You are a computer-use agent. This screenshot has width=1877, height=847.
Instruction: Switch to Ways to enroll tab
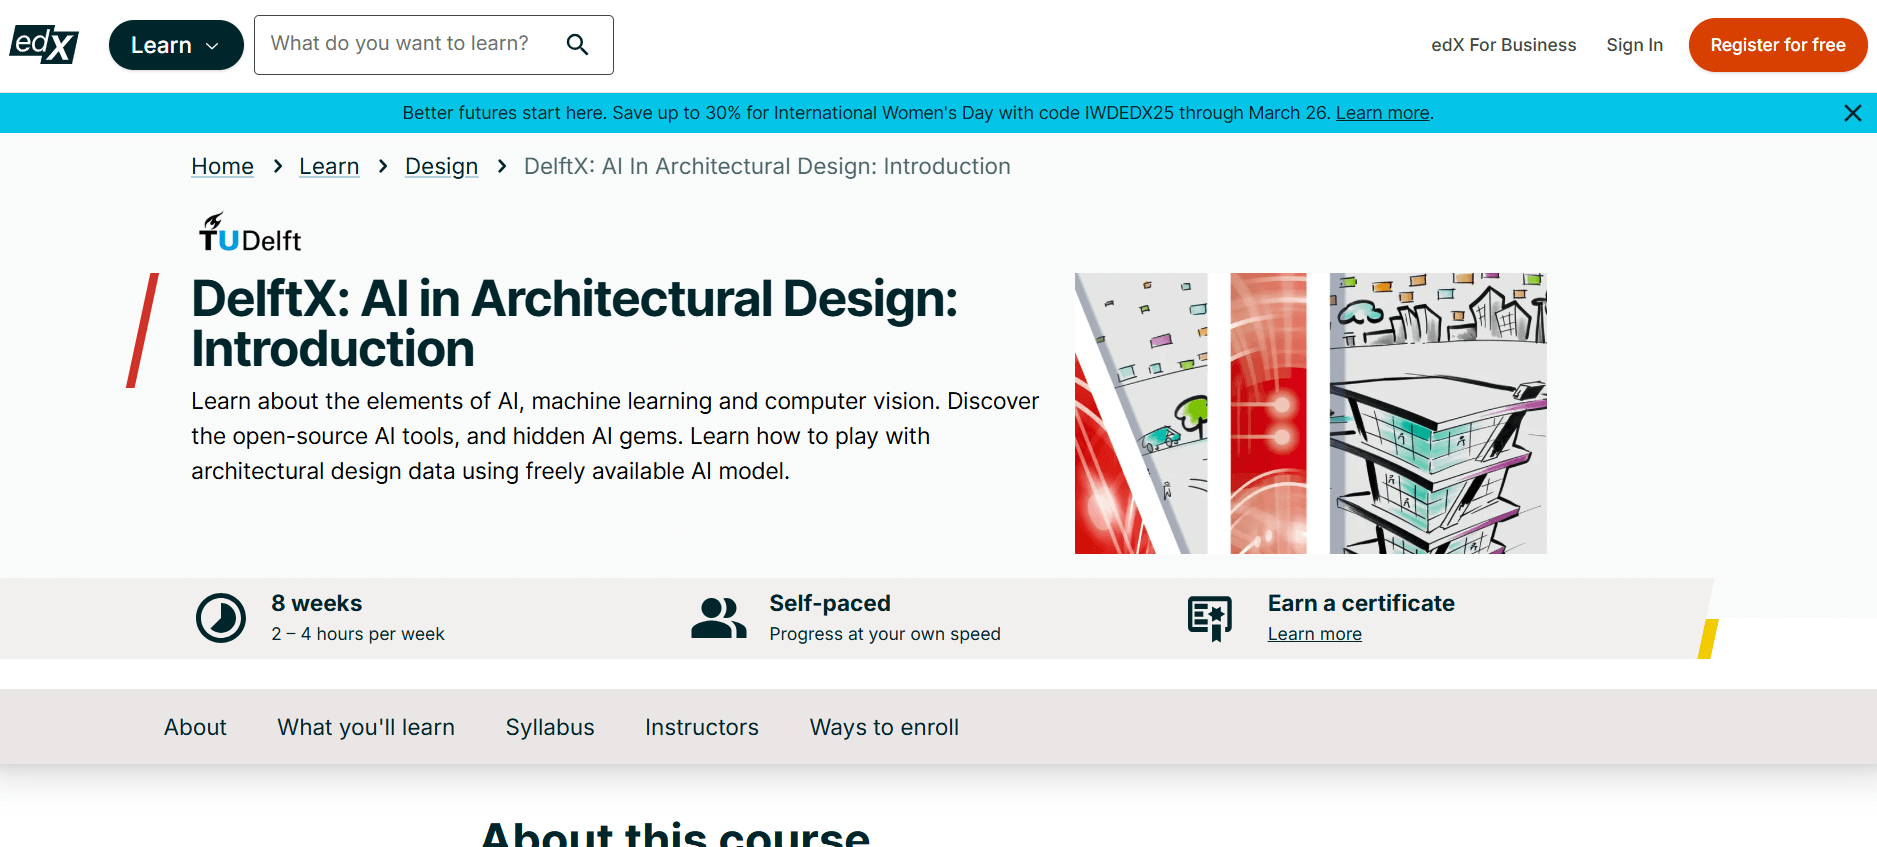[884, 727]
